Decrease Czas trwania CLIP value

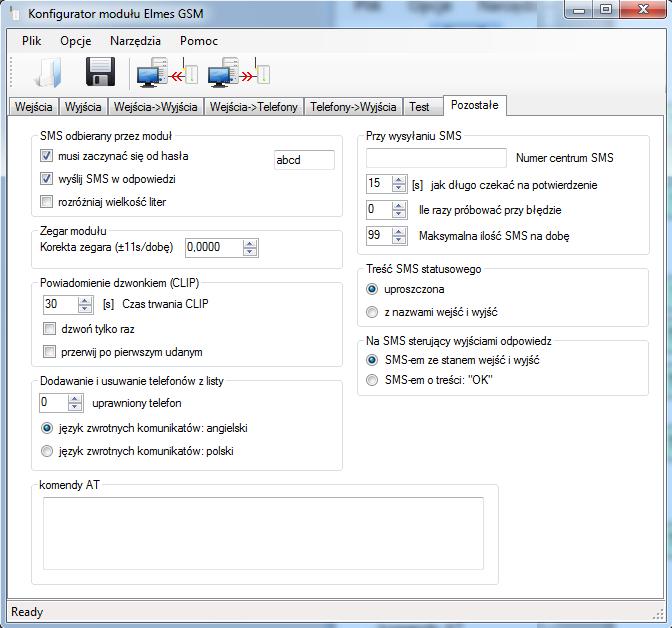click(x=85, y=309)
